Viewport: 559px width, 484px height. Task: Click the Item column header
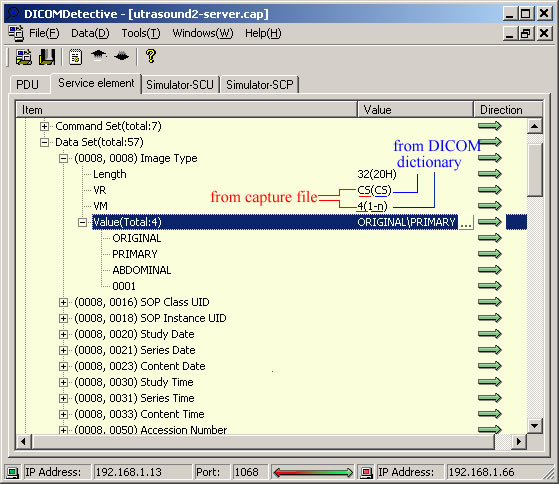[186, 110]
